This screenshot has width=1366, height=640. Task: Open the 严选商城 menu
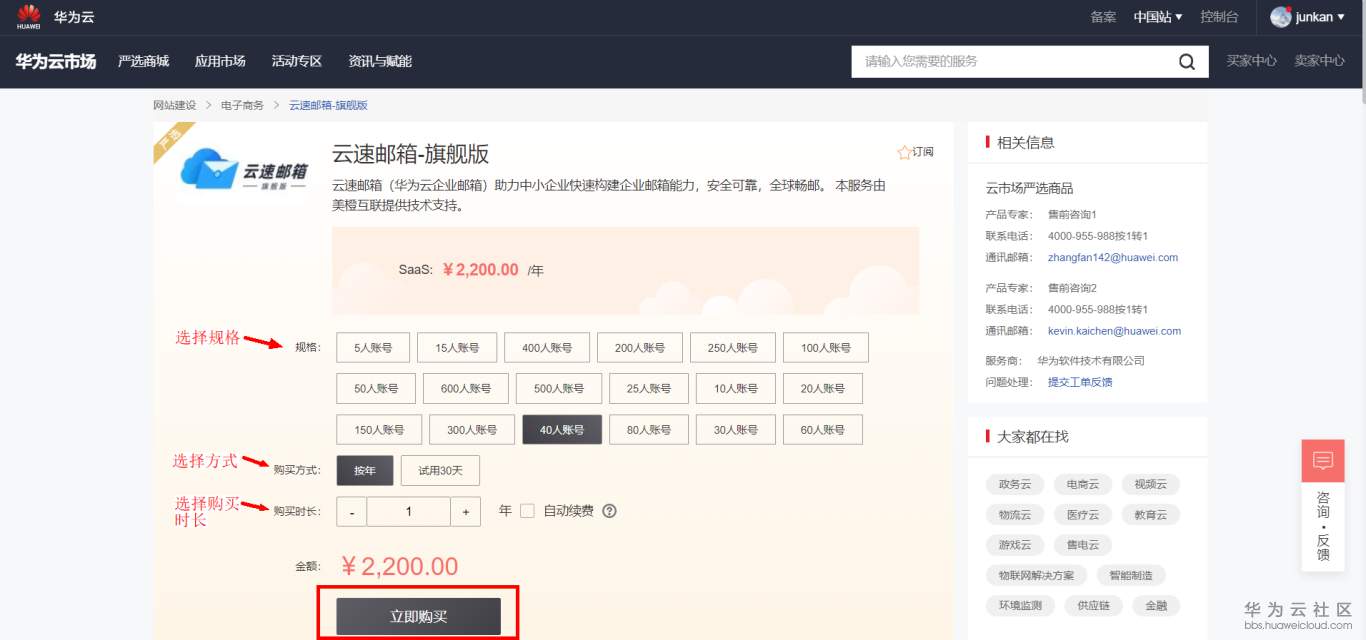tap(144, 61)
